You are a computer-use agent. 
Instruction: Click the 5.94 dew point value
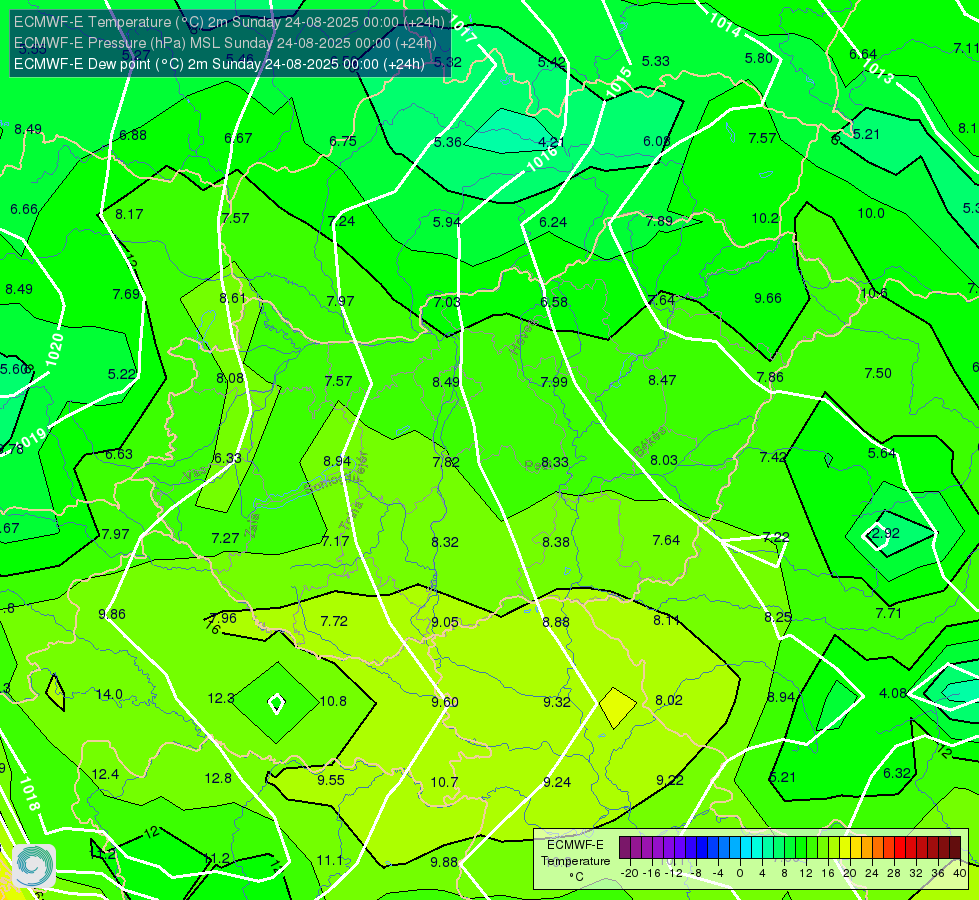pos(447,222)
